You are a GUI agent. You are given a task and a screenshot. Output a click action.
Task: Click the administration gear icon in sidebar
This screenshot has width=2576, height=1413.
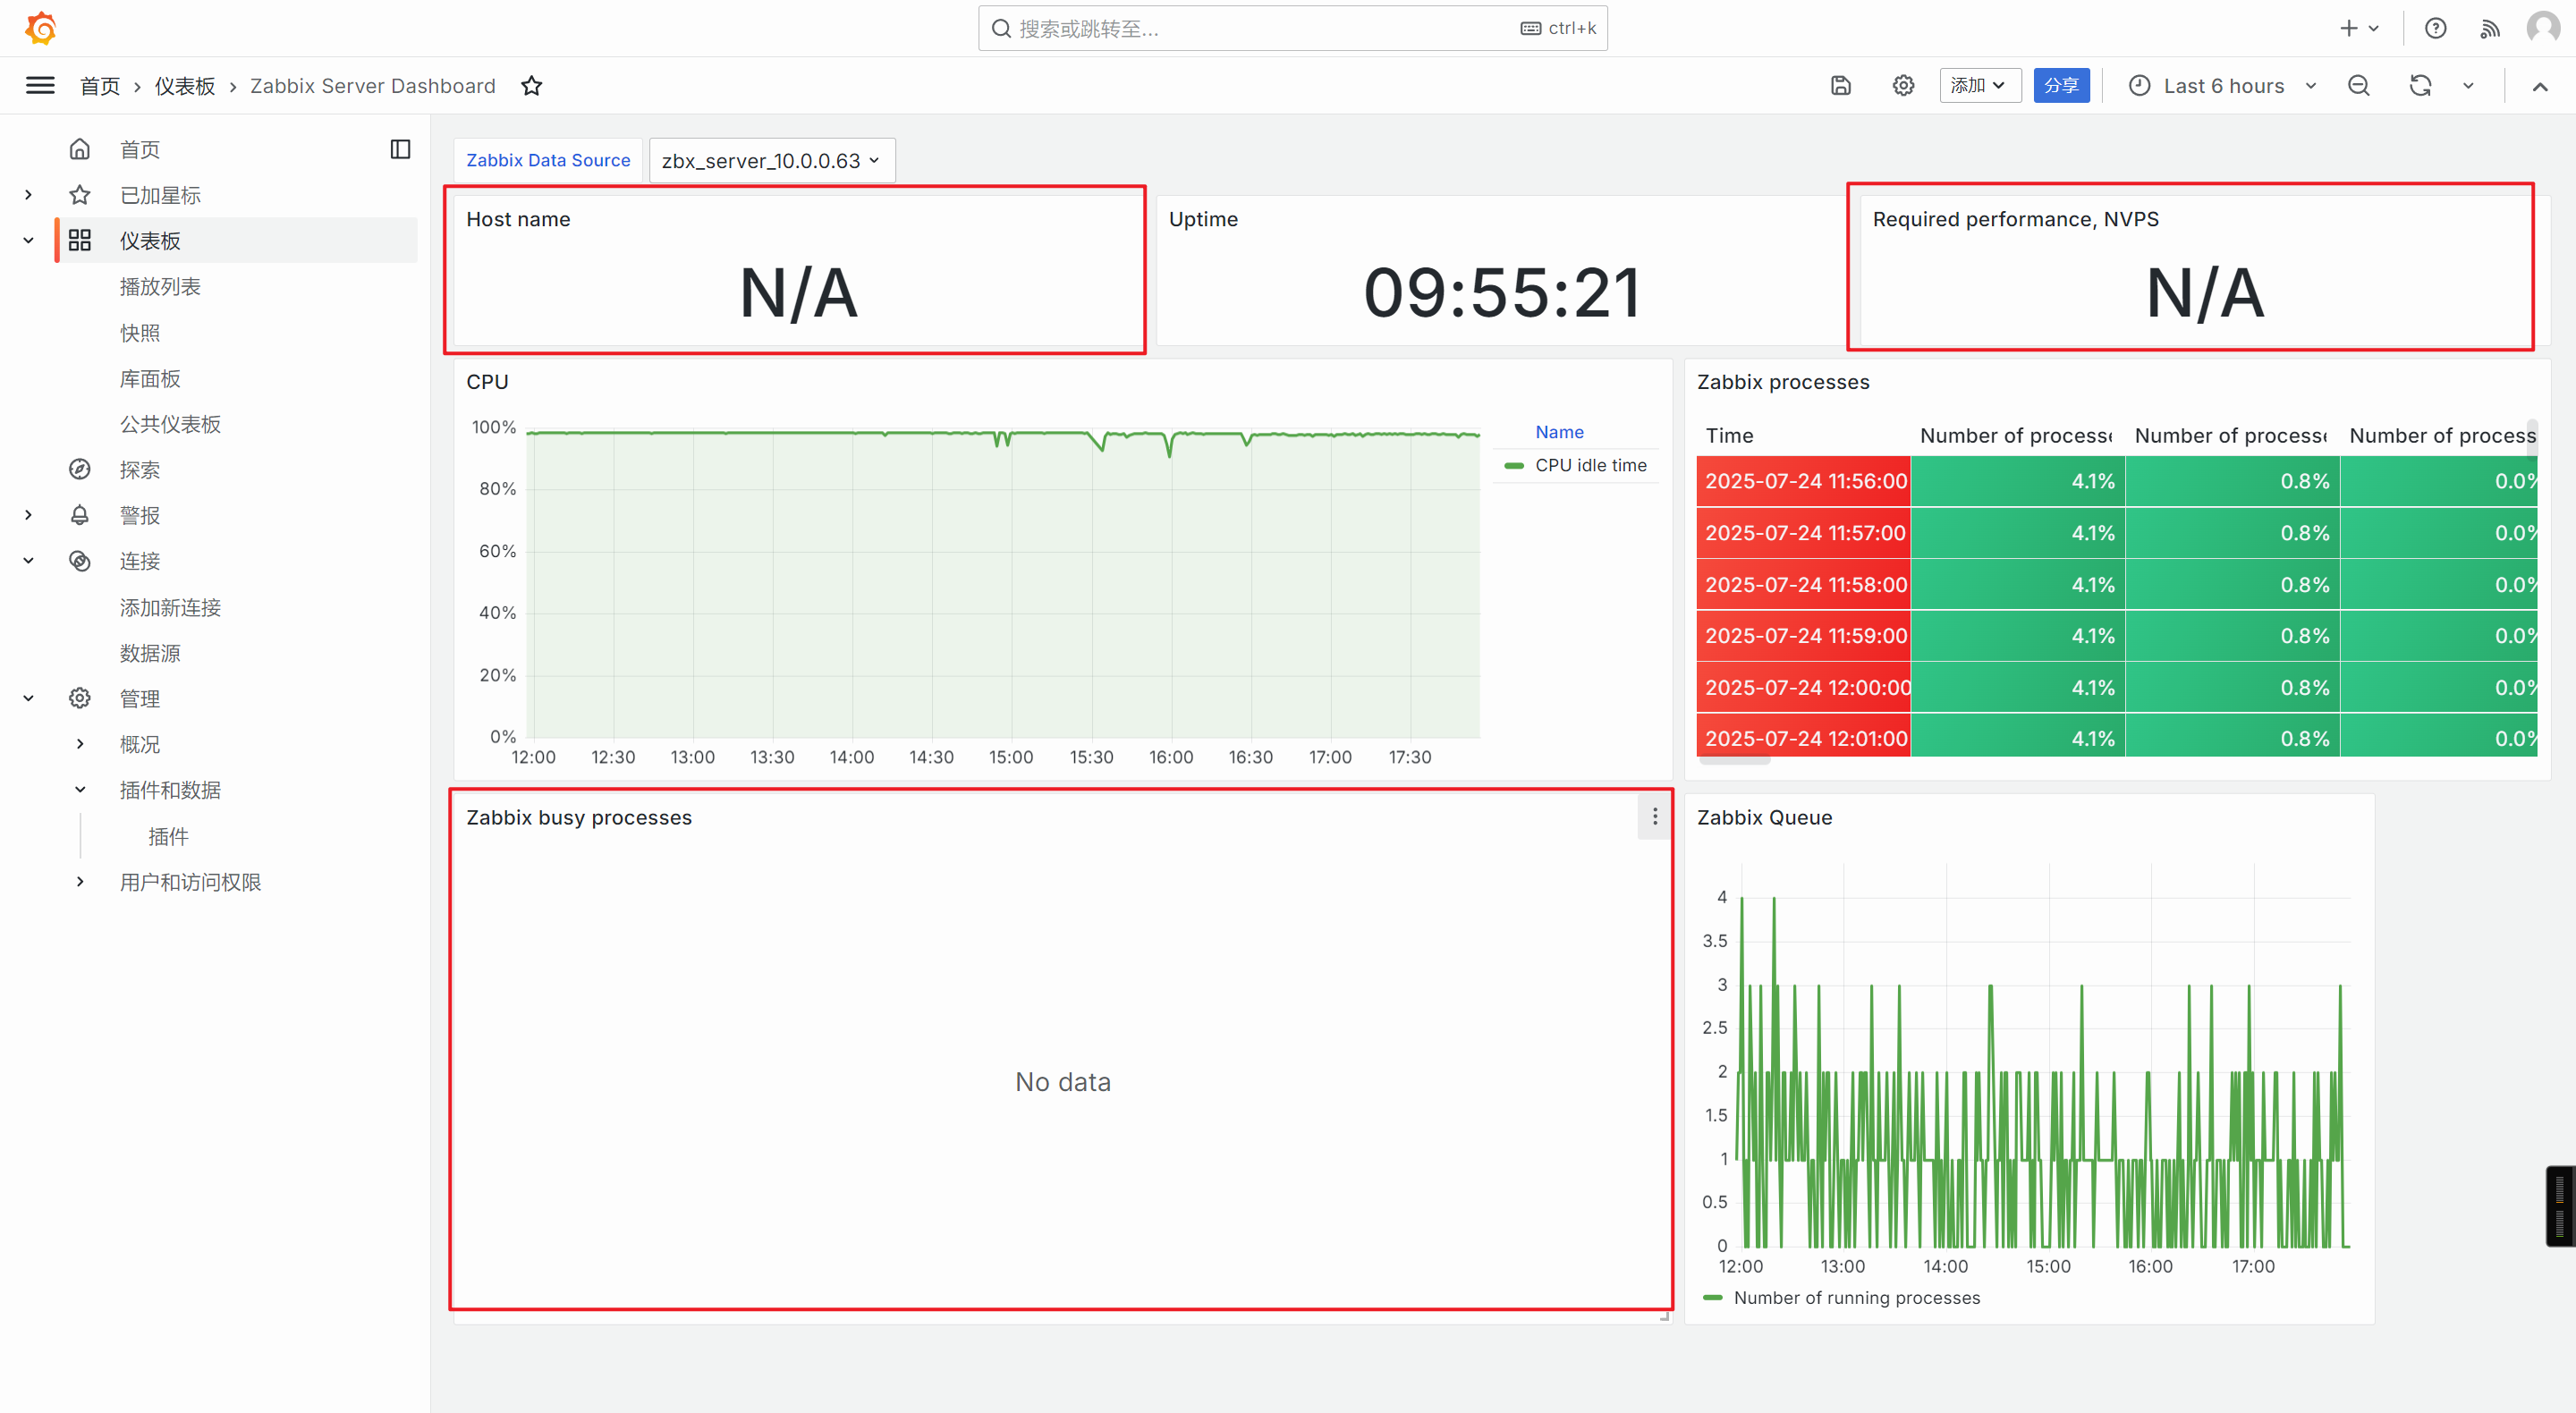(x=80, y=699)
